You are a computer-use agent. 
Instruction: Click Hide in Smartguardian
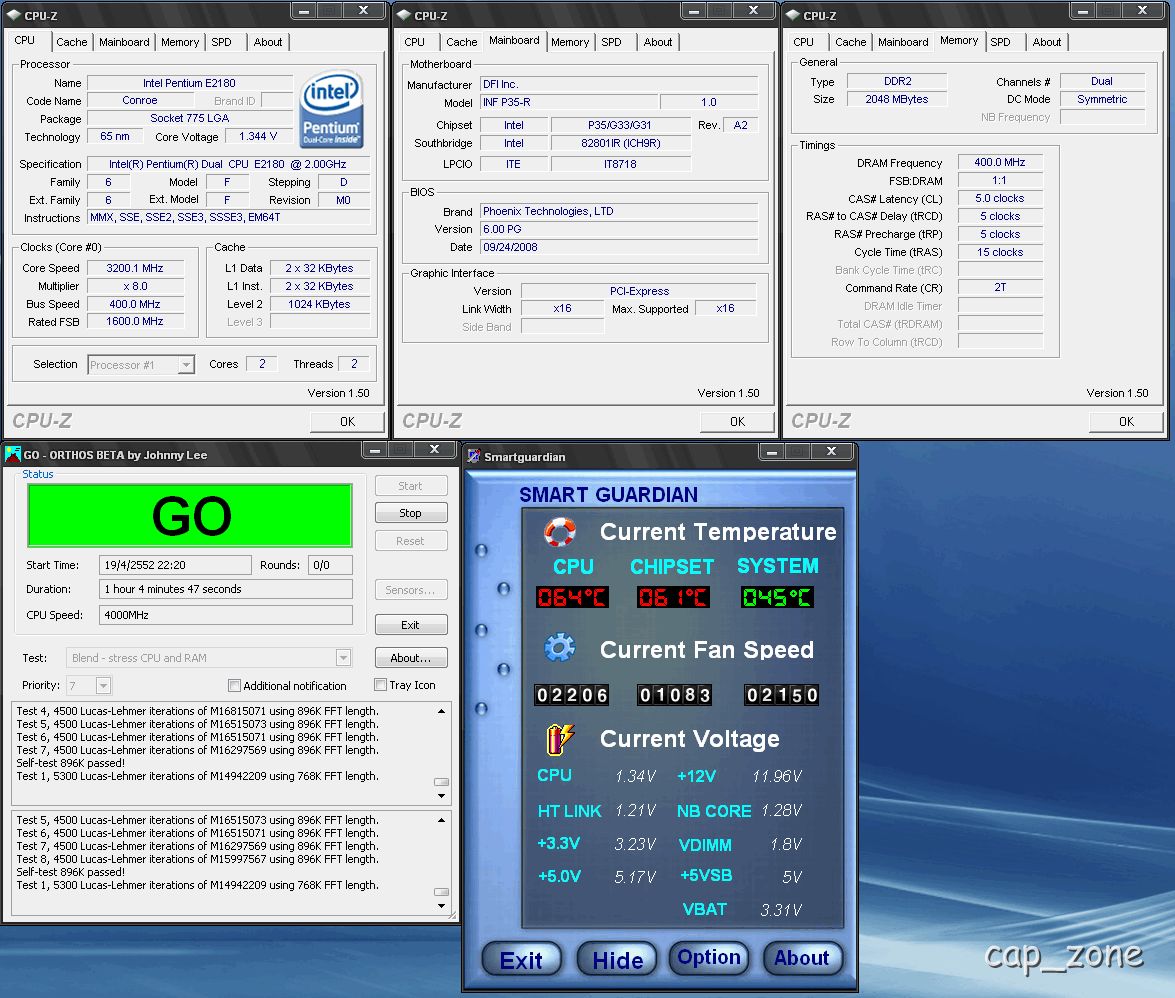(617, 960)
